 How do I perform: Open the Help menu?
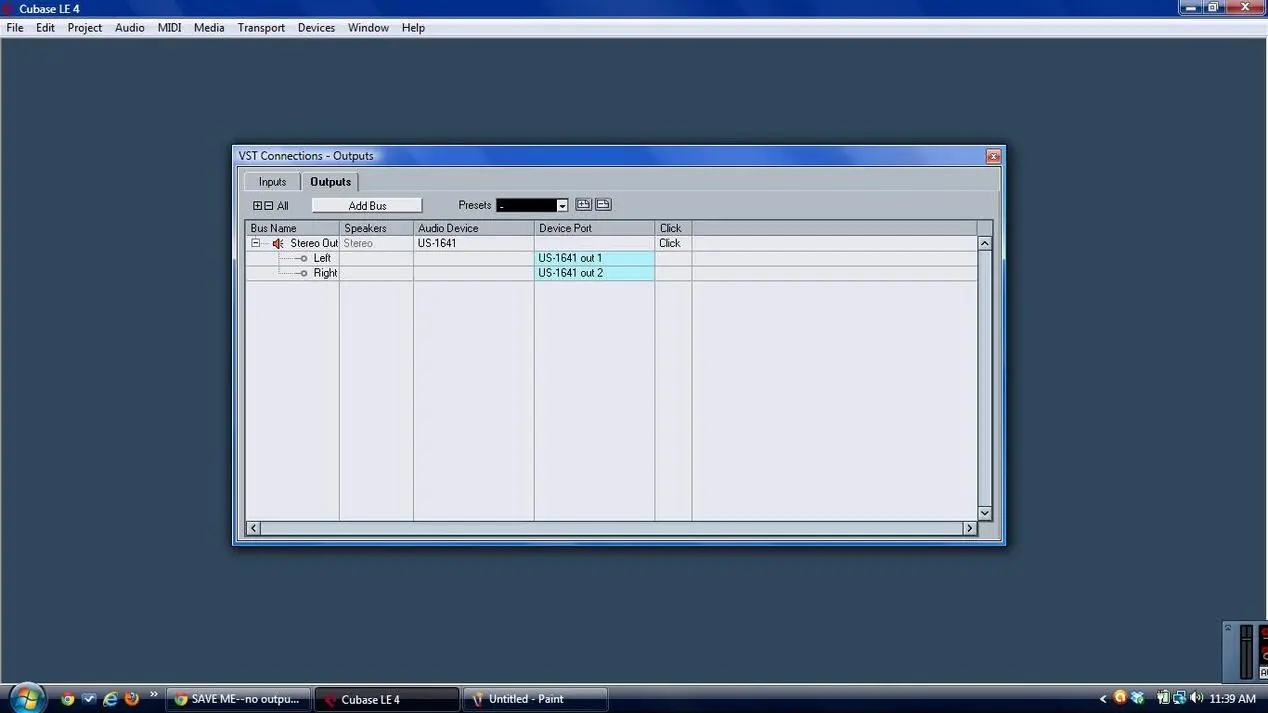click(x=413, y=28)
